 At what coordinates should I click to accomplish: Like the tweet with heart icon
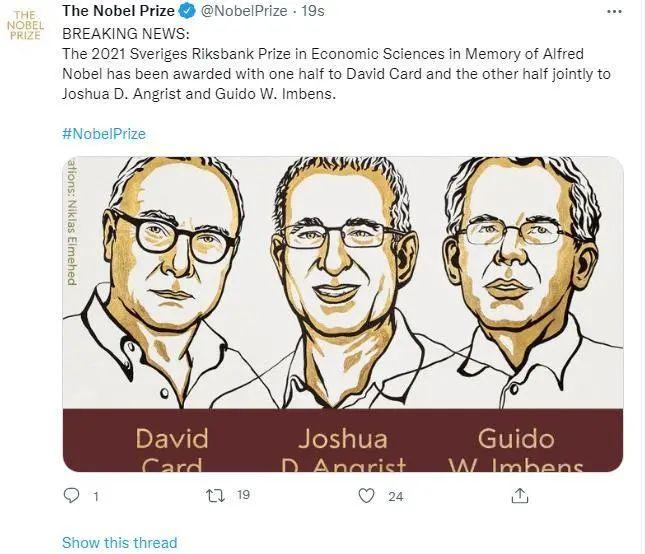coord(366,495)
